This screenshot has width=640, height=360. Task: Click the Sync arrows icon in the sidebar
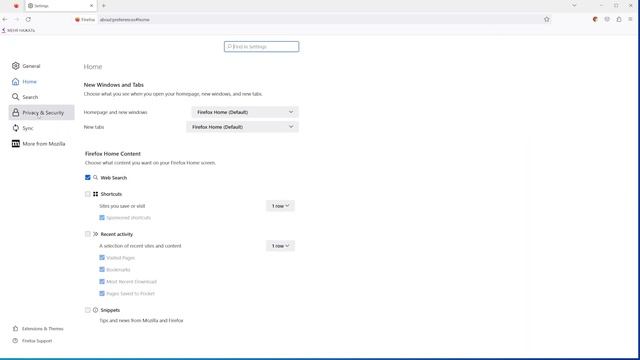pyautogui.click(x=16, y=128)
